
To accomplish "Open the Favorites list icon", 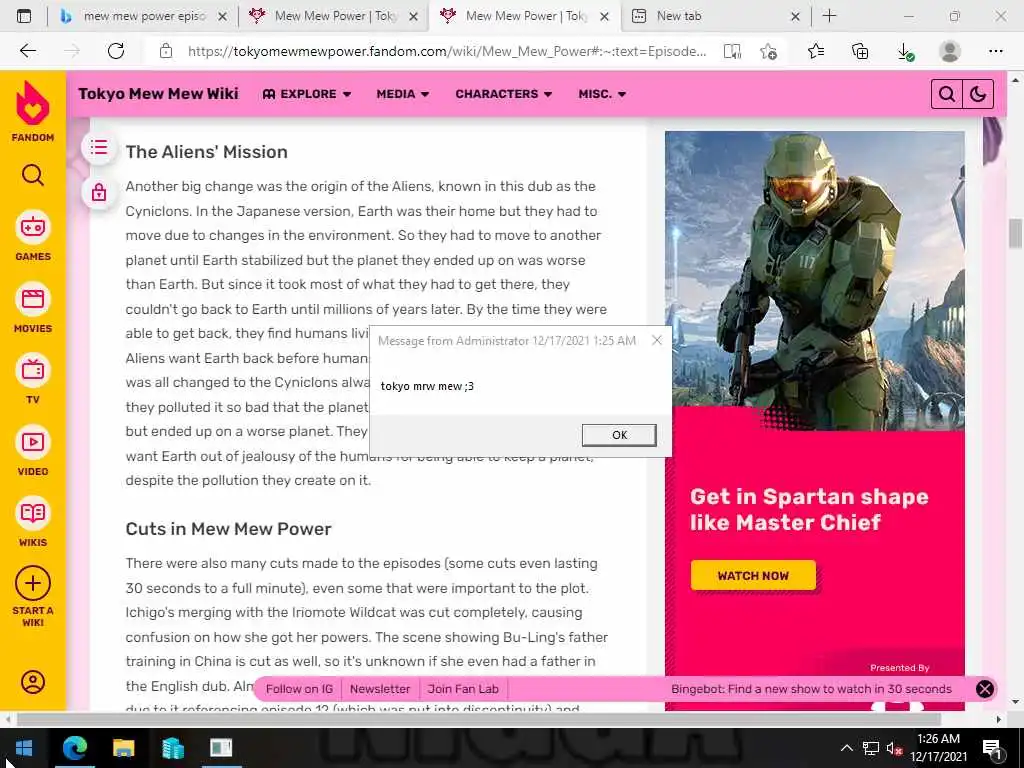I will point(815,51).
